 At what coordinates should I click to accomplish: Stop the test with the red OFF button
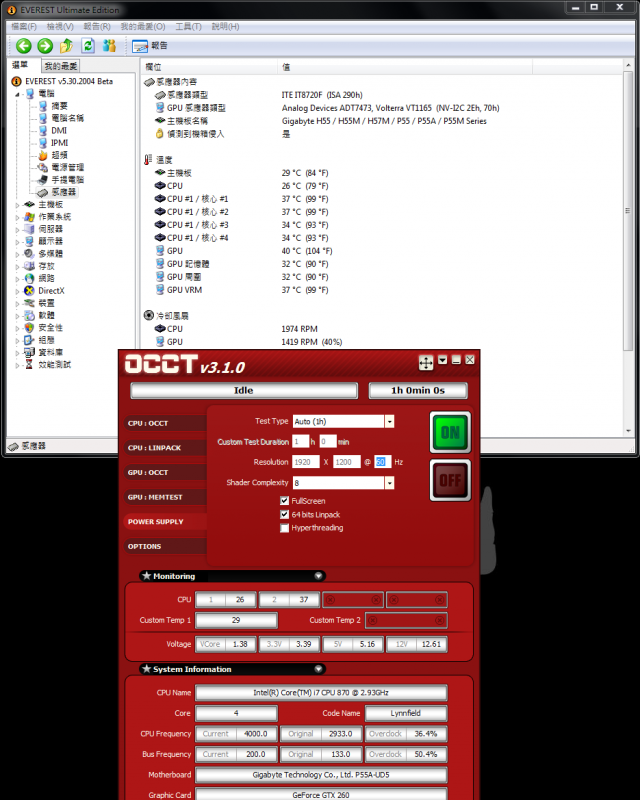point(450,480)
